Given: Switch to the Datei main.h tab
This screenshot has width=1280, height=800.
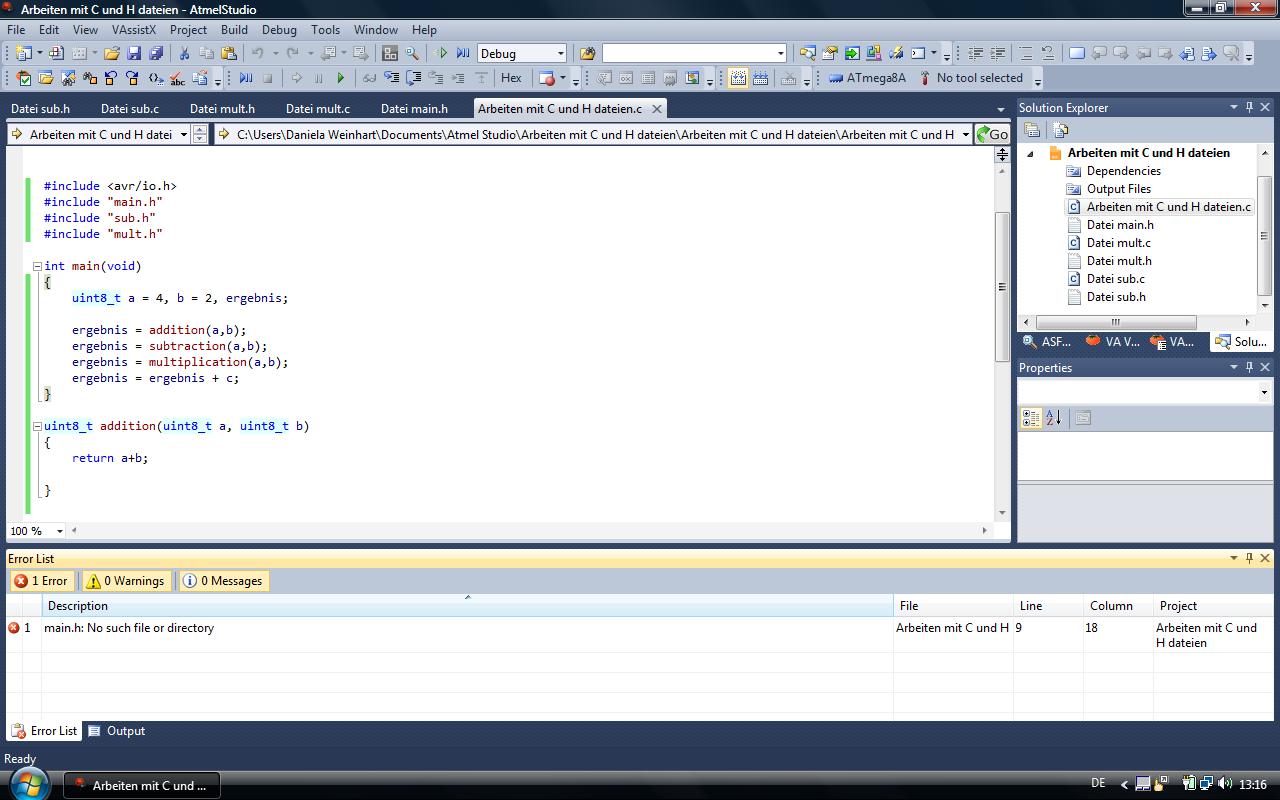Looking at the screenshot, I should [415, 109].
